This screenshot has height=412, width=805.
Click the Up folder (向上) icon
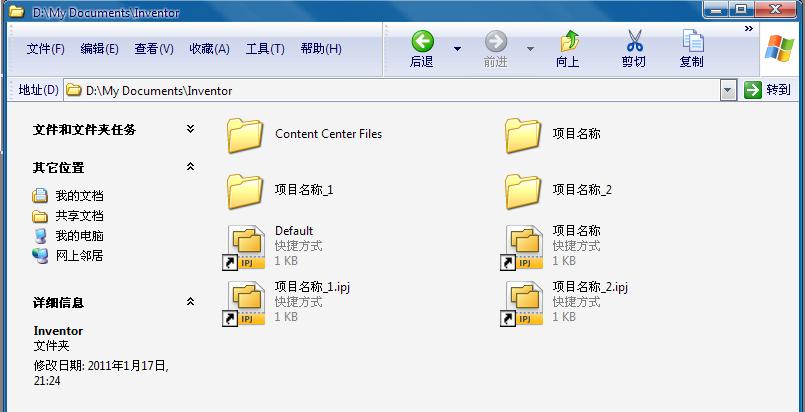point(568,42)
